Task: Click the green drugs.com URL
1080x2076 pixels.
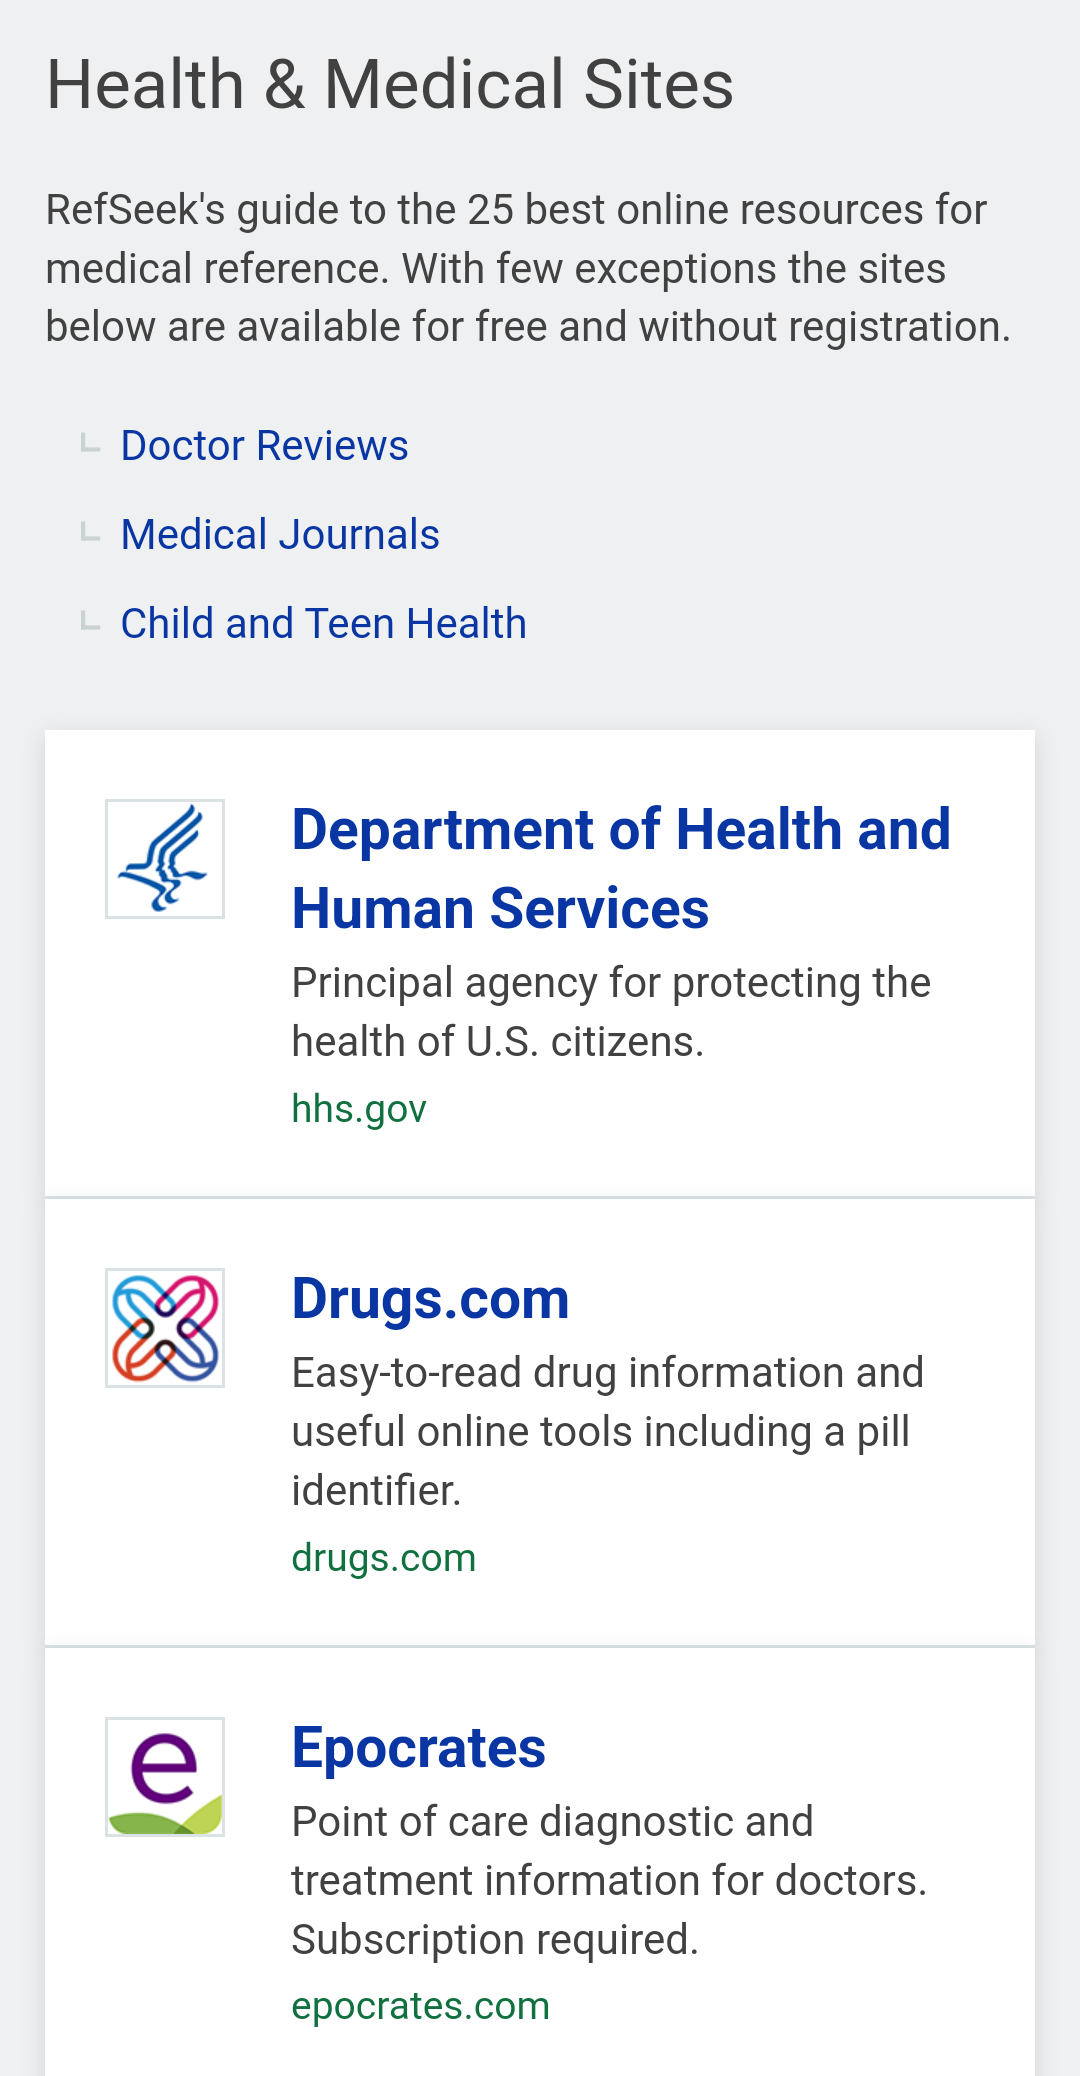Action: [383, 1558]
